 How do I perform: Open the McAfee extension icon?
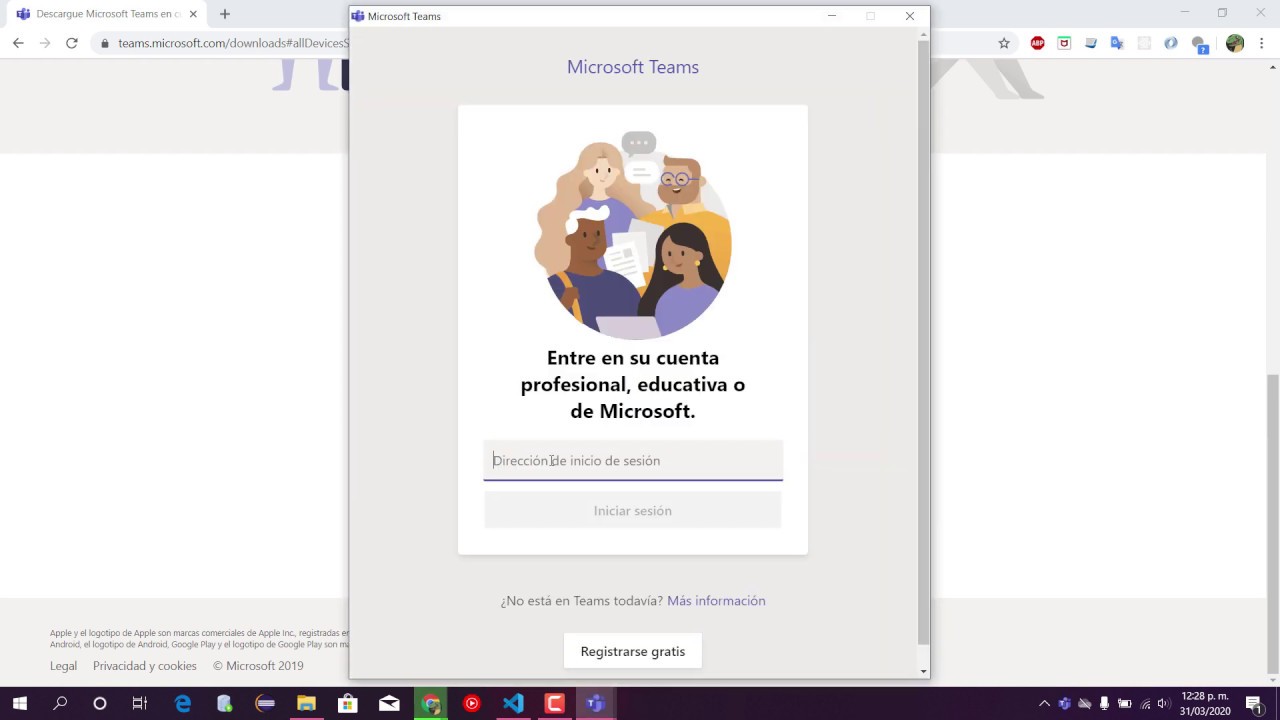pos(1064,43)
